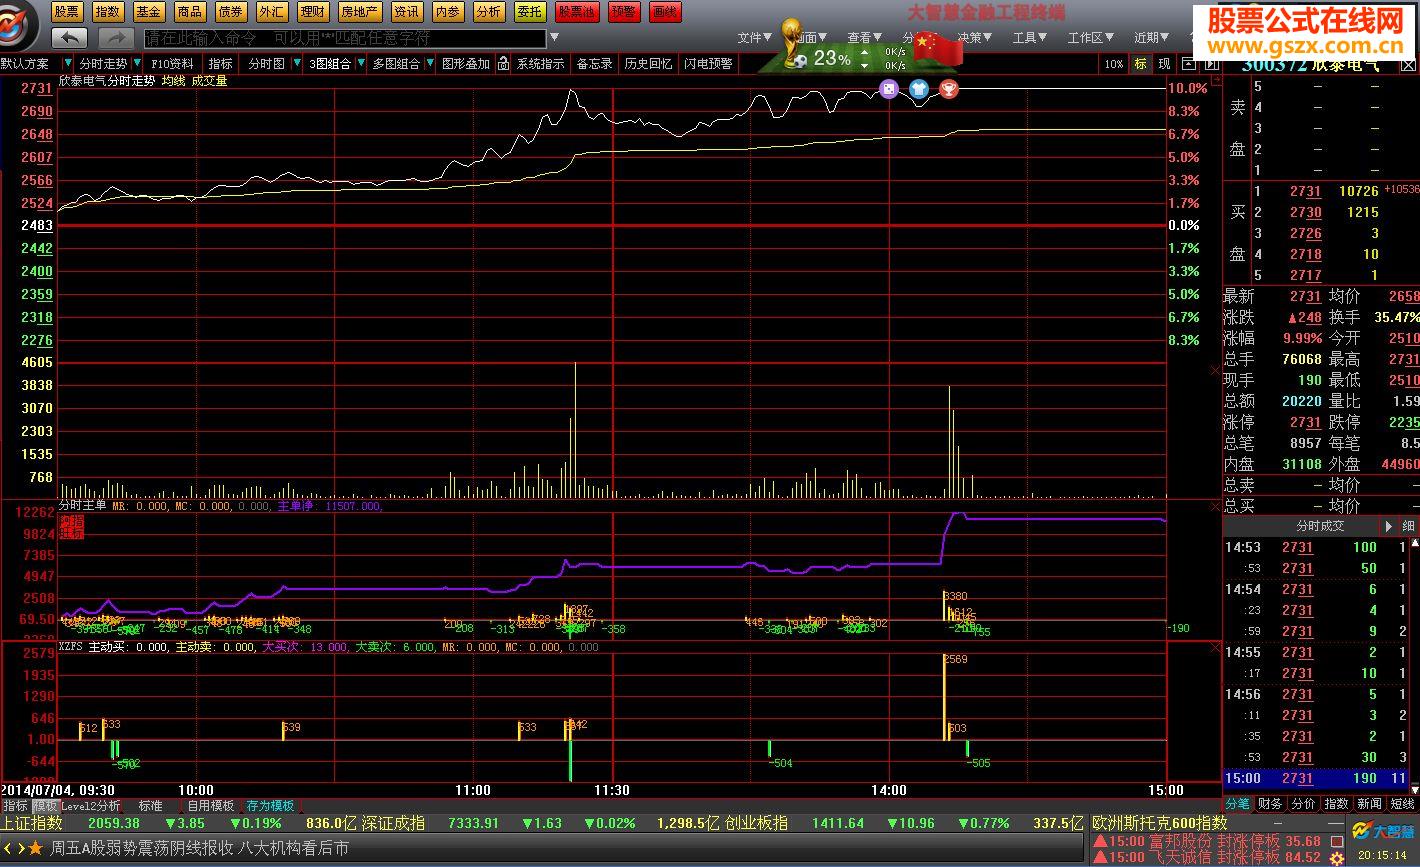Screen dimensions: 1420x867
Task: Toggle the 标 mode button
Action: point(1140,63)
